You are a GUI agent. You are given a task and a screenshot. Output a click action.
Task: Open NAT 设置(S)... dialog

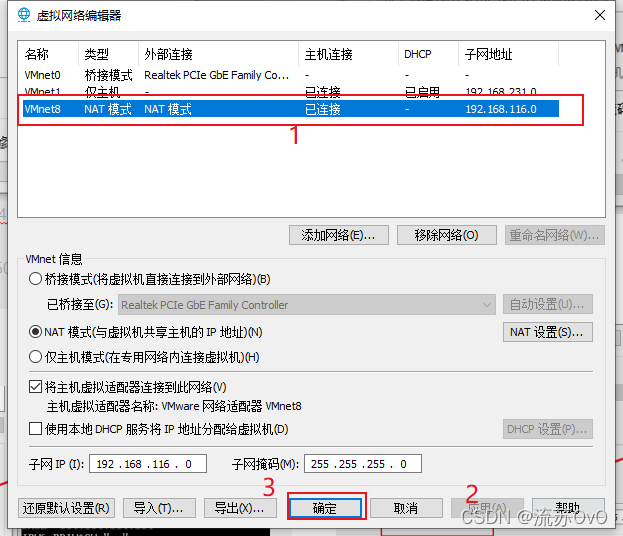(x=548, y=332)
